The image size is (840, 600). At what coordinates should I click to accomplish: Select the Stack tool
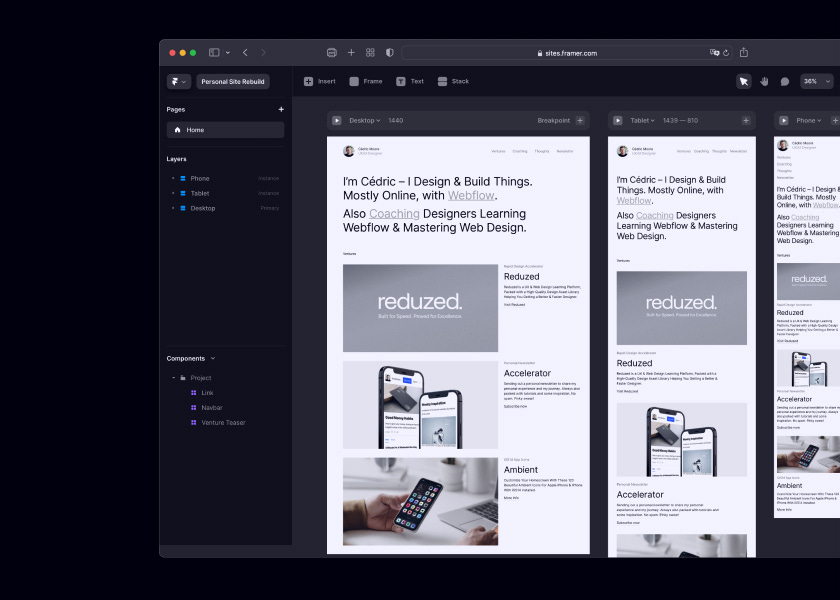click(453, 81)
